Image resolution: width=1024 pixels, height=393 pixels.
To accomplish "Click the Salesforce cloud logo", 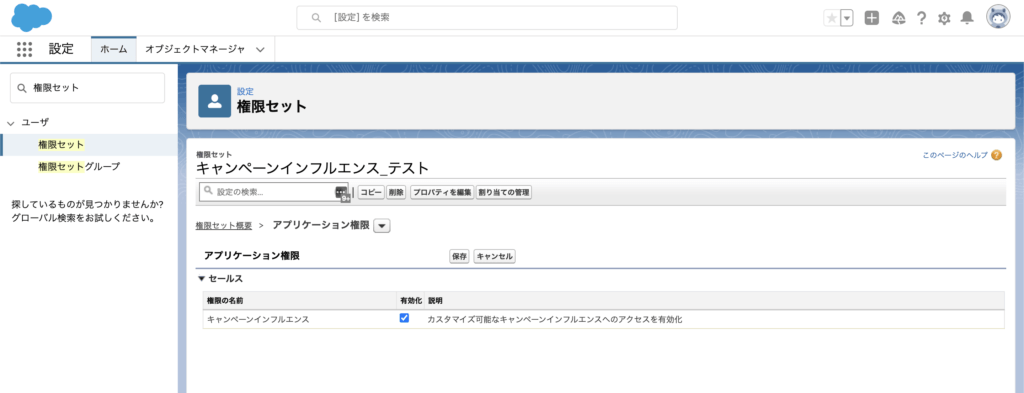I will [x=32, y=18].
